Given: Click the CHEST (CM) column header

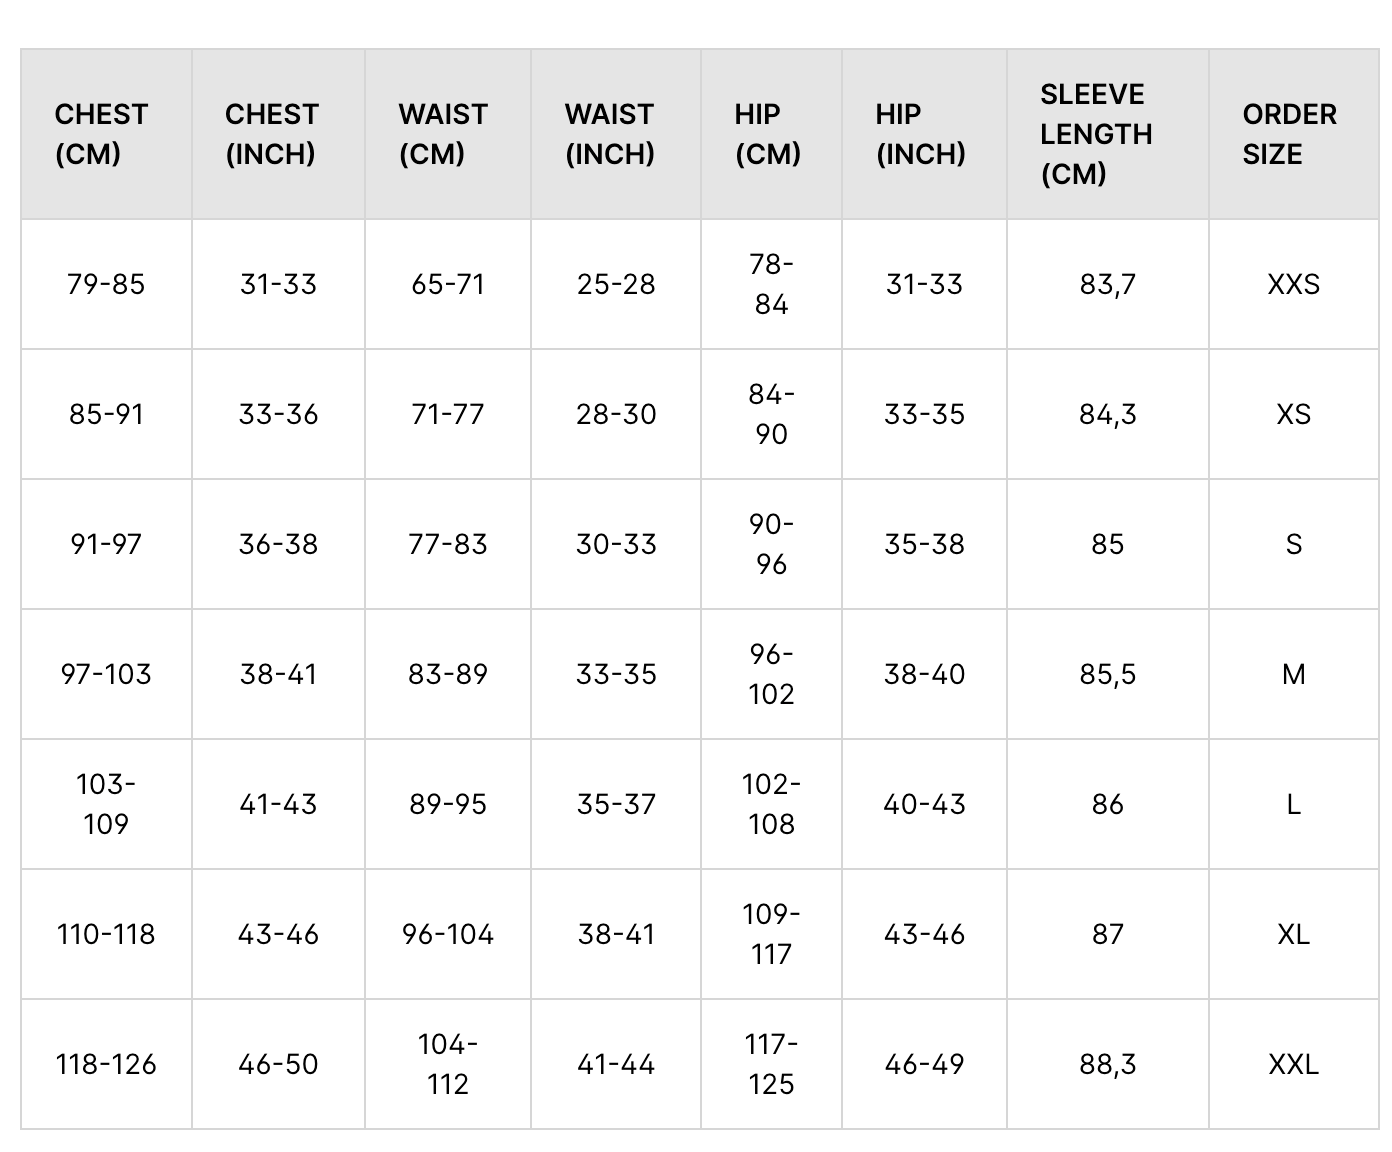Looking at the screenshot, I should coord(102,134).
